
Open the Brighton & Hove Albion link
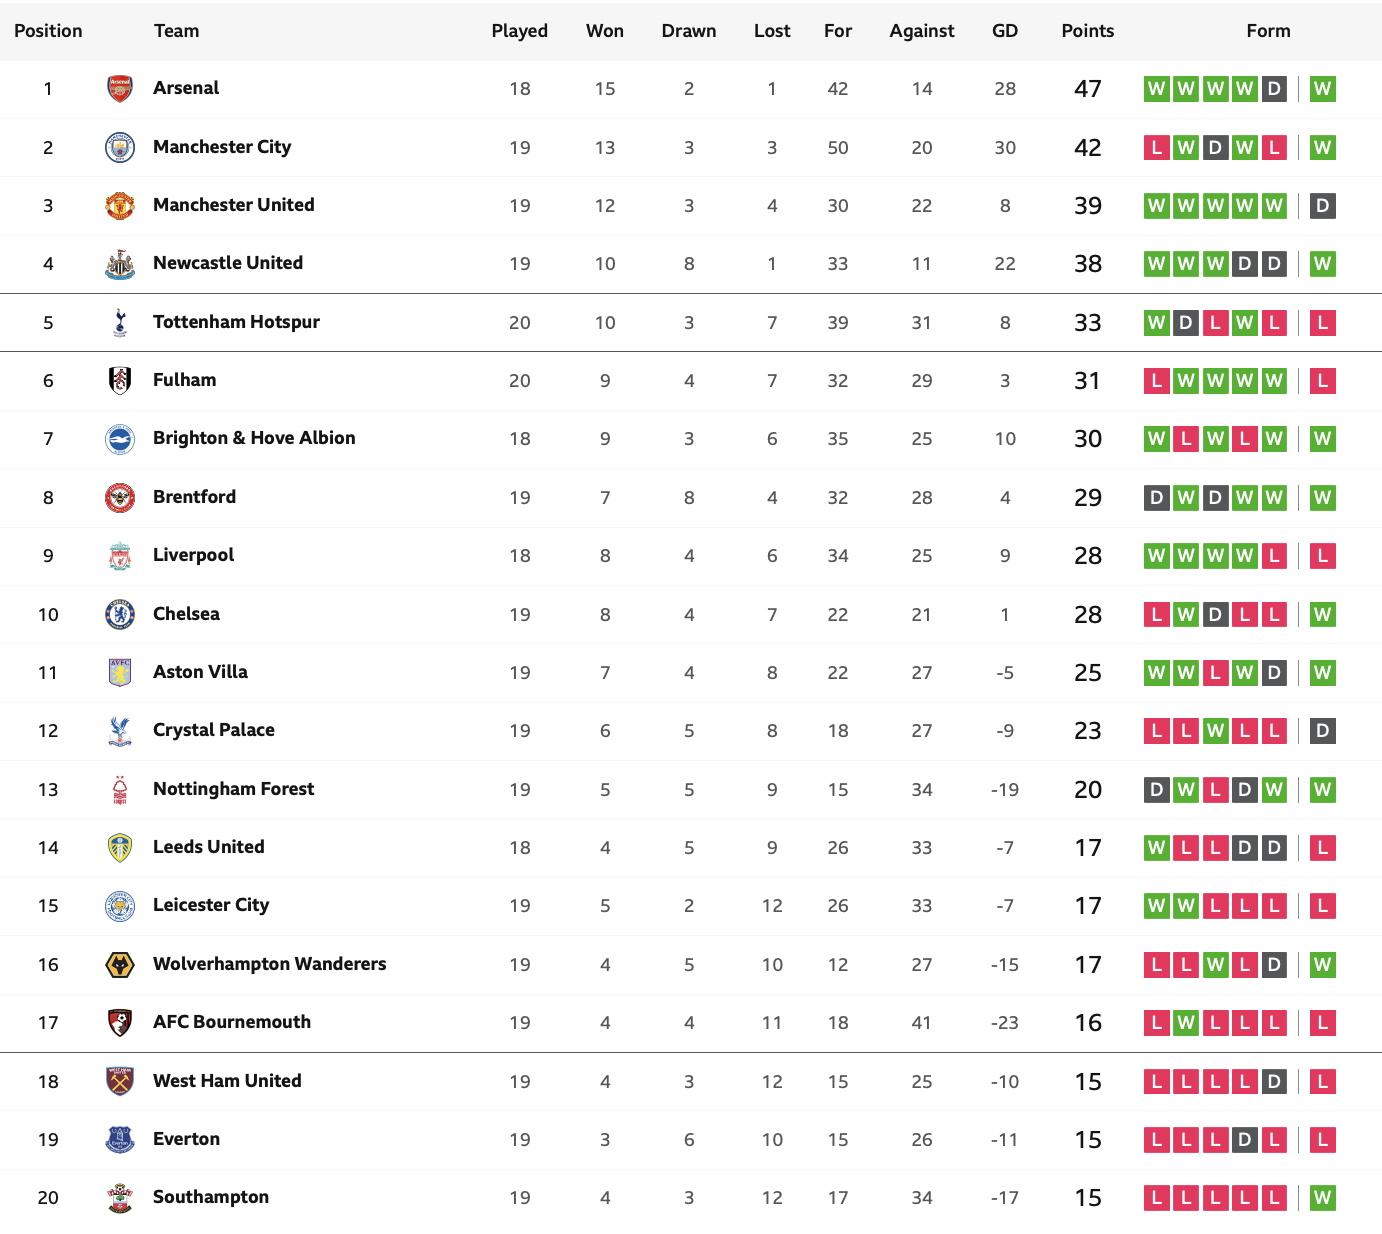(254, 438)
